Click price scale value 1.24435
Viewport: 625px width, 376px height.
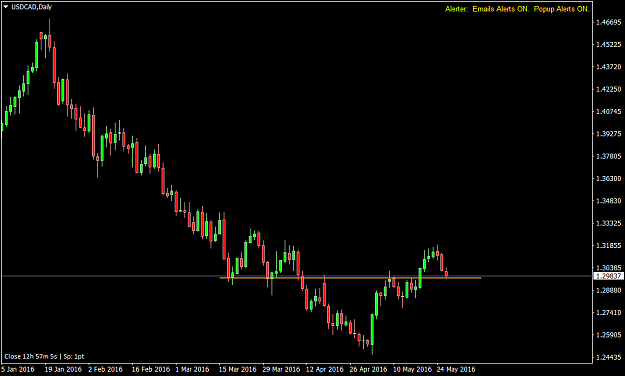[x=608, y=357]
